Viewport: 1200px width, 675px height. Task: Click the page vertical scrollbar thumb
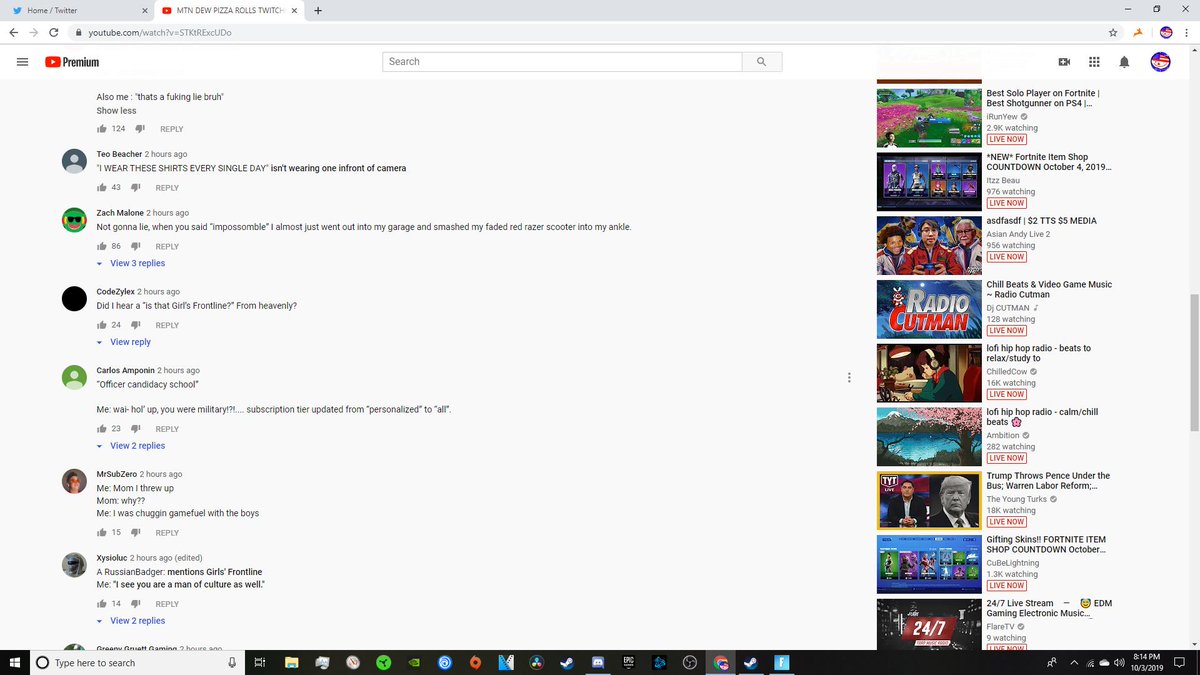tap(1194, 362)
